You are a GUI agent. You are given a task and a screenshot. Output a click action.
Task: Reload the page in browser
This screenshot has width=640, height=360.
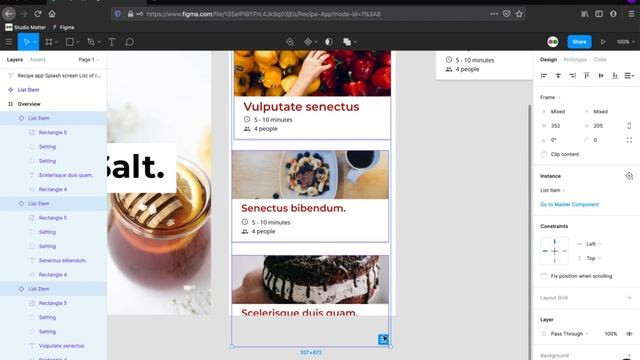(38, 14)
